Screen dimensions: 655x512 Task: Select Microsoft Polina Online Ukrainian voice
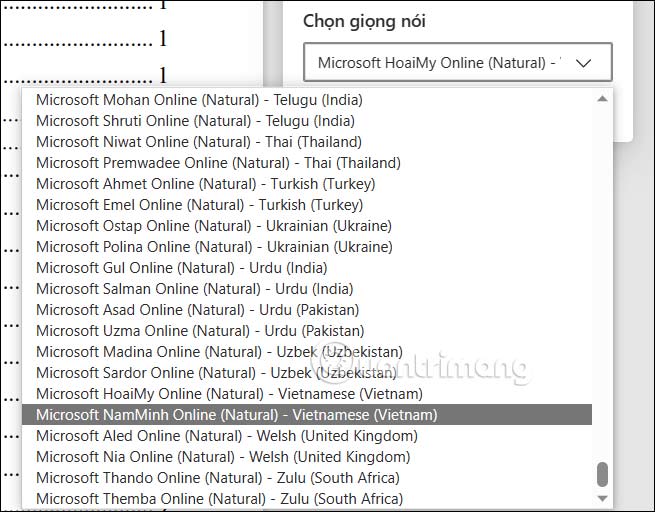(x=307, y=246)
